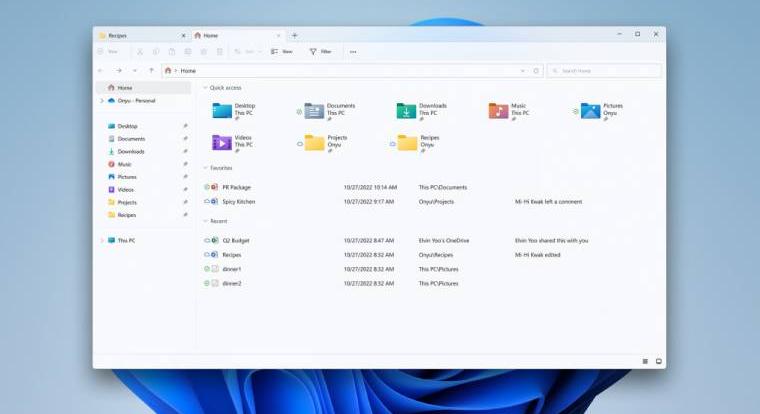
Task: Unpin Videos using its sidebar pin icon
Action: (x=185, y=190)
